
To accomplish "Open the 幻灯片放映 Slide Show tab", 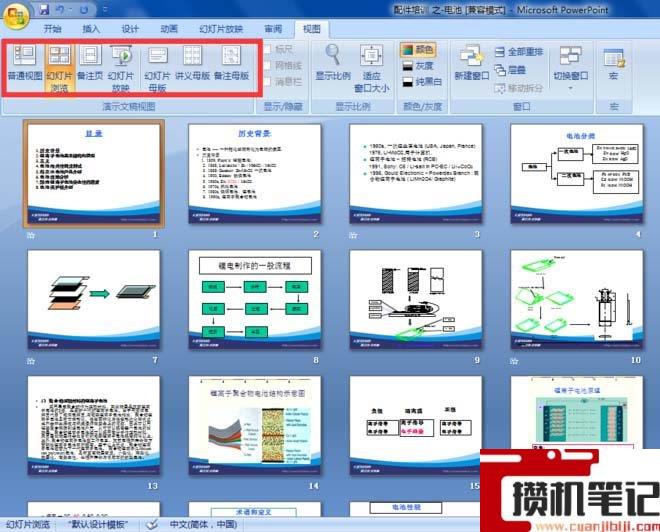I will point(221,29).
